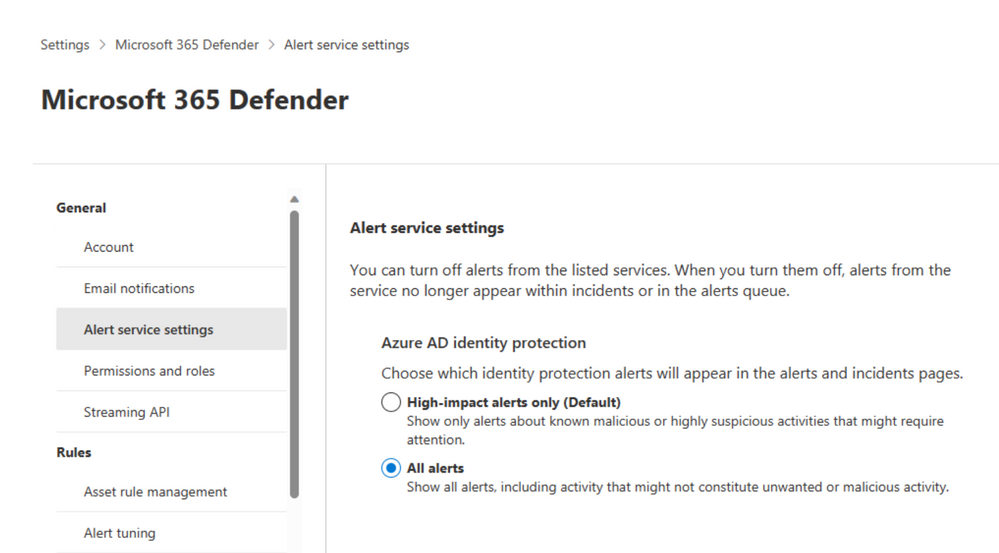Click the Settings breadcrumb link

(64, 45)
